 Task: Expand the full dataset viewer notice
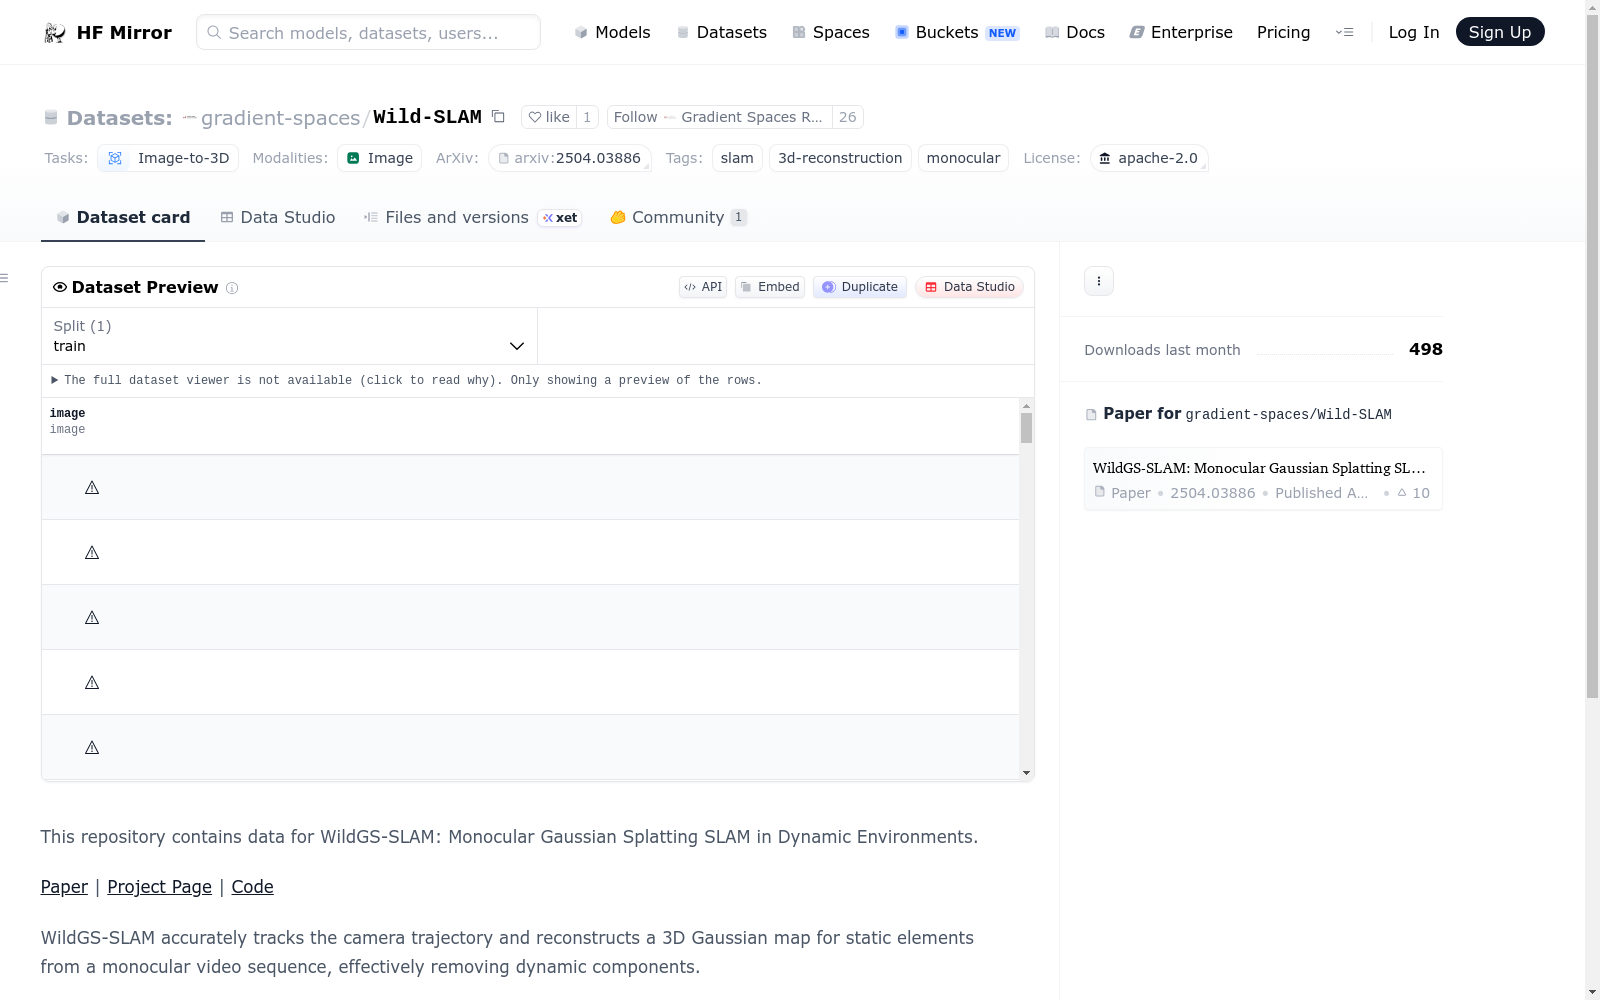click(x=407, y=381)
